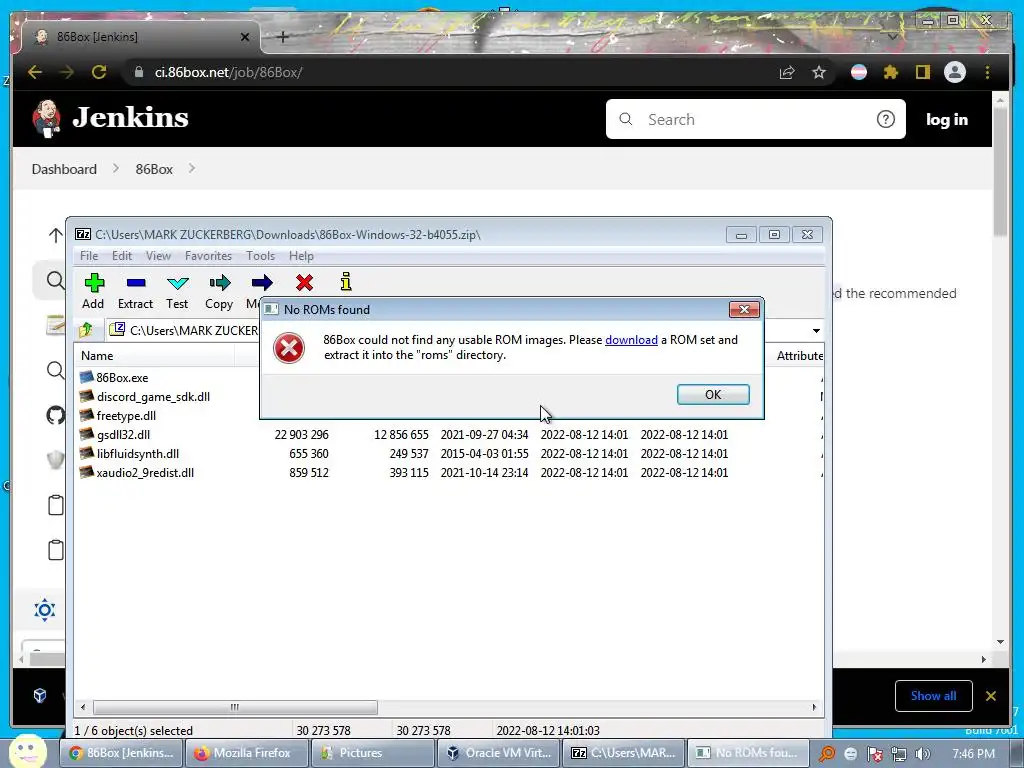Open Oracle VM VirtualBox from the taskbar
Screen dimensions: 1024x768
pyautogui.click(x=499, y=753)
